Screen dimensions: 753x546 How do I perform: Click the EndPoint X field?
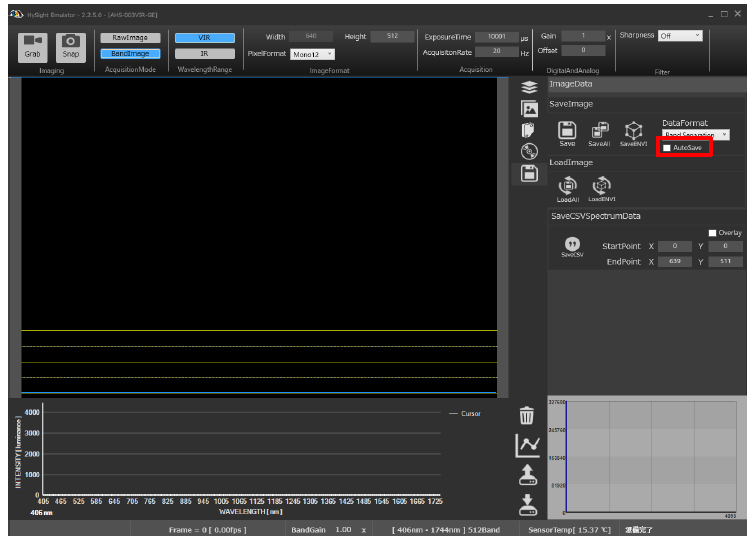click(x=675, y=261)
